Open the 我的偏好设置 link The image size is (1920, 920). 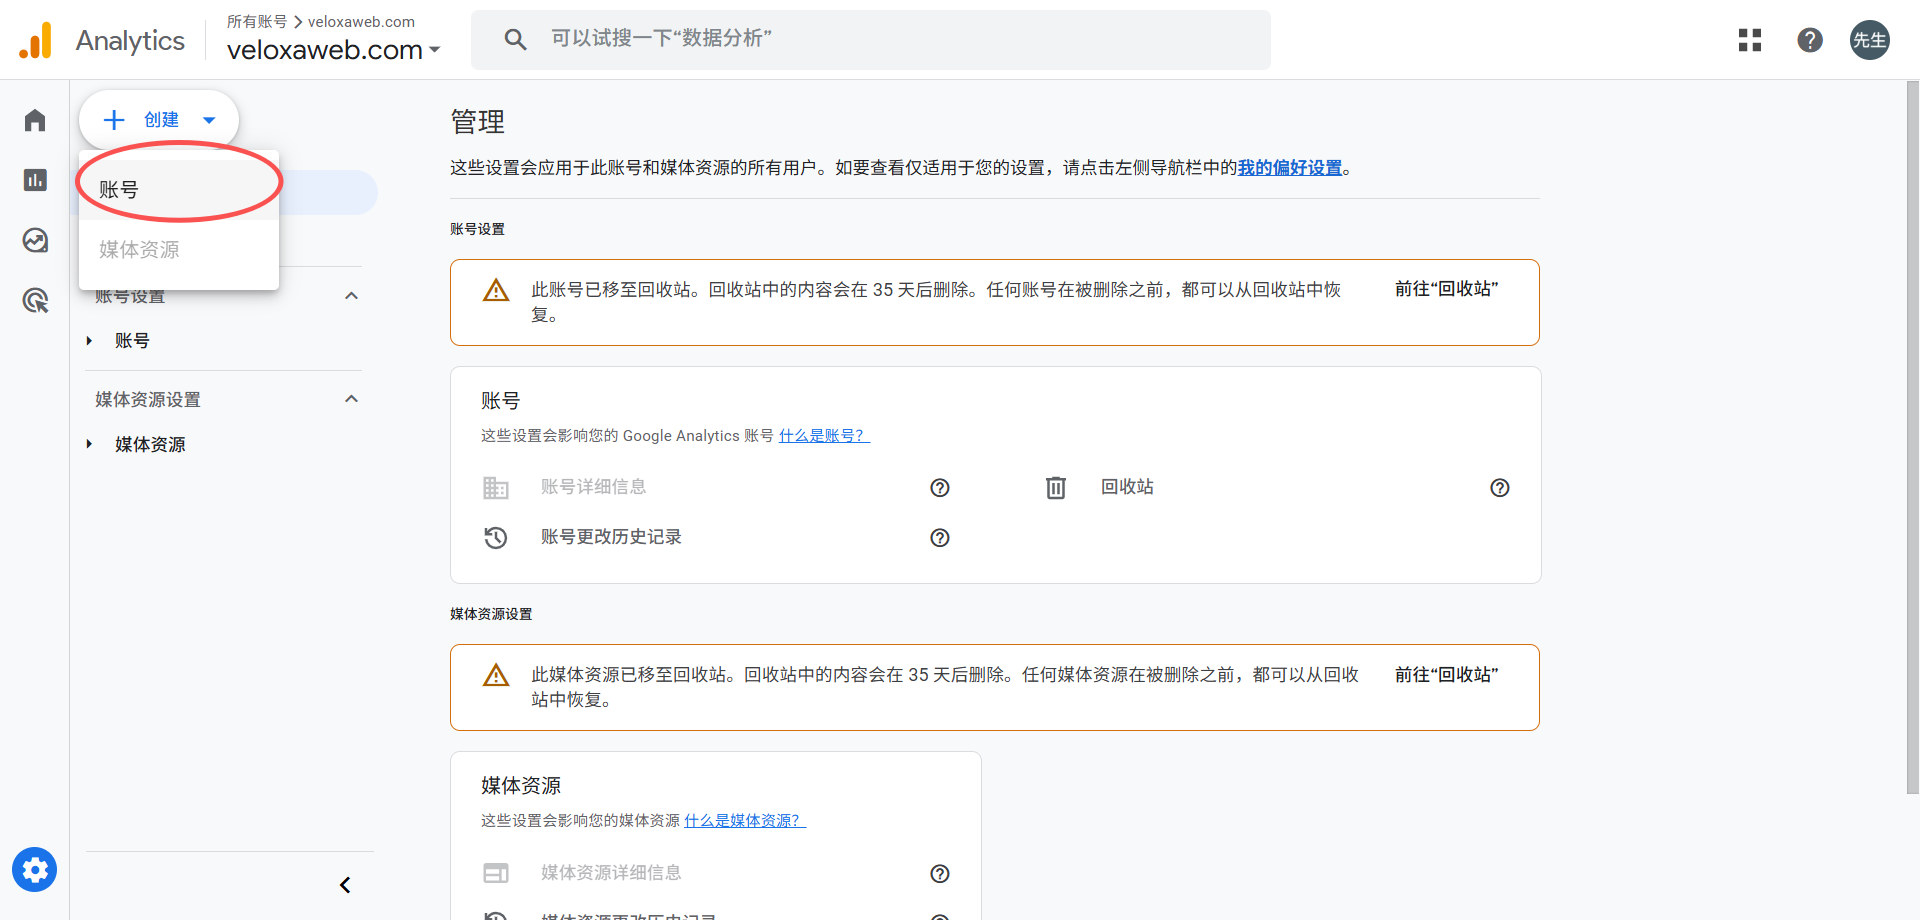(x=1290, y=167)
